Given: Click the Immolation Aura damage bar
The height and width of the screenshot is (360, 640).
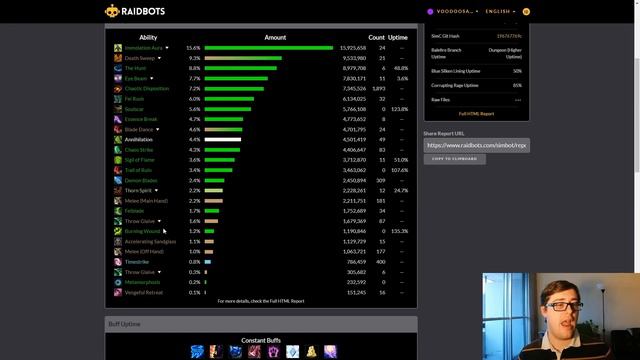Looking at the screenshot, I should 269,48.
